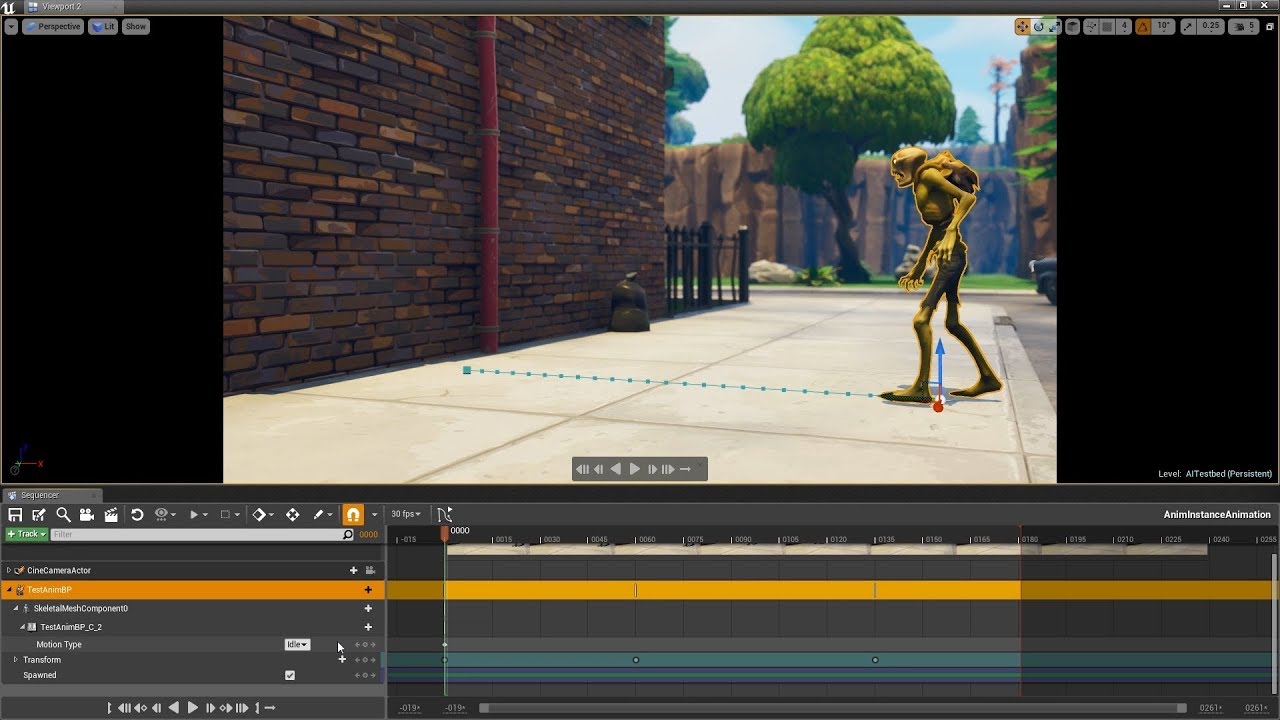Toggle the auto-key four-arrow icon
Screen dimensions: 1280x720
[292, 515]
